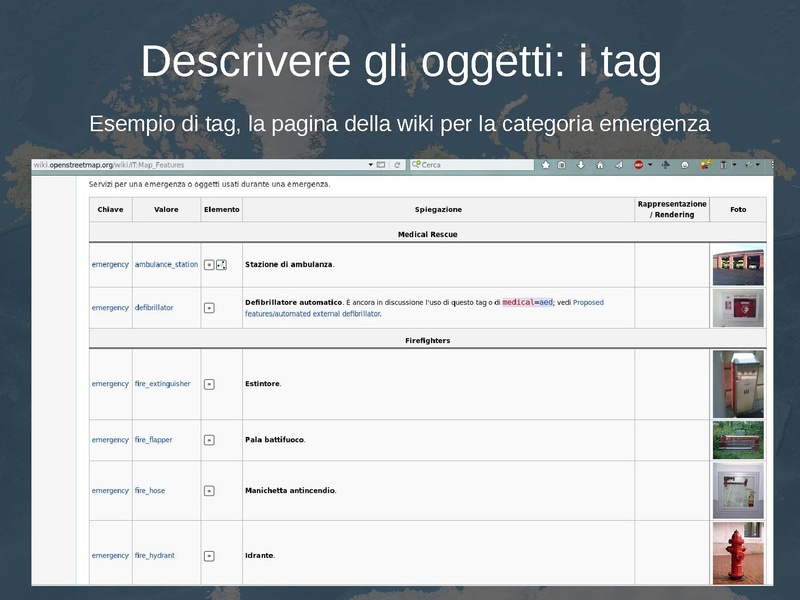Screen dimensions: 800x600
Task: Go to browser home page icon
Action: [x=599, y=165]
